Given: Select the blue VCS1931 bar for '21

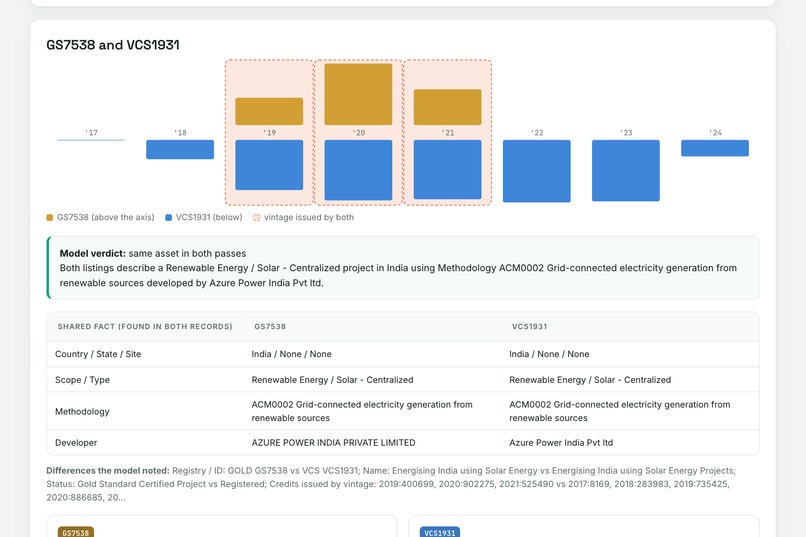Looking at the screenshot, I should point(448,170).
